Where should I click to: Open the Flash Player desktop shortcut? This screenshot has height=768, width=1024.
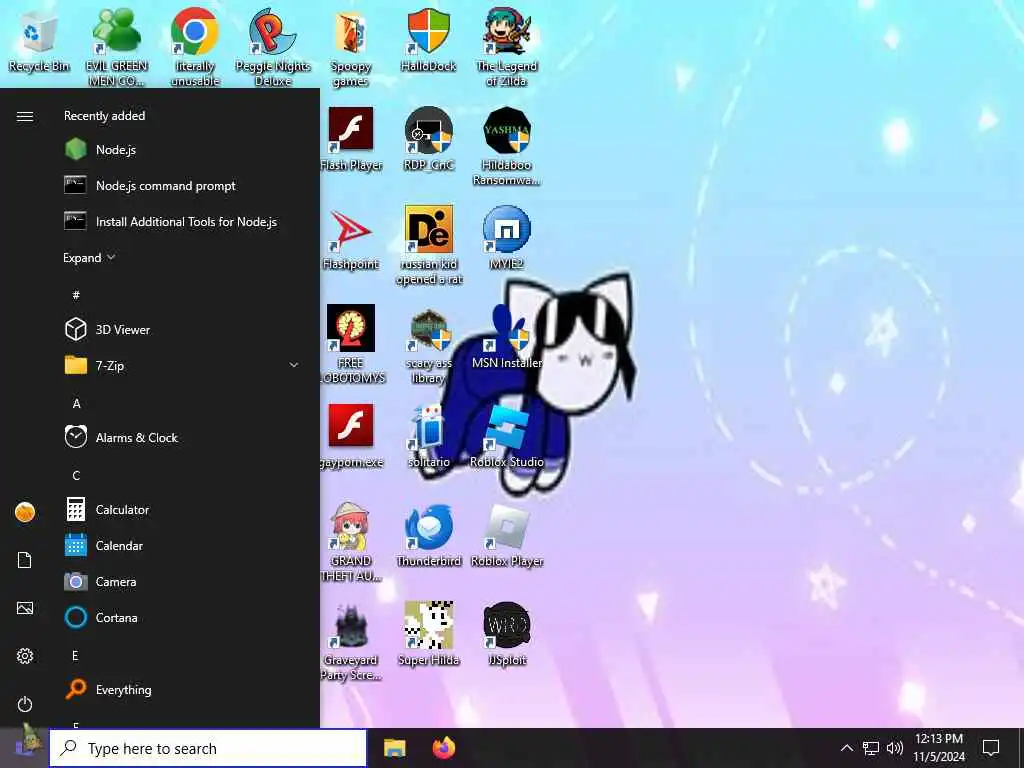(x=351, y=139)
